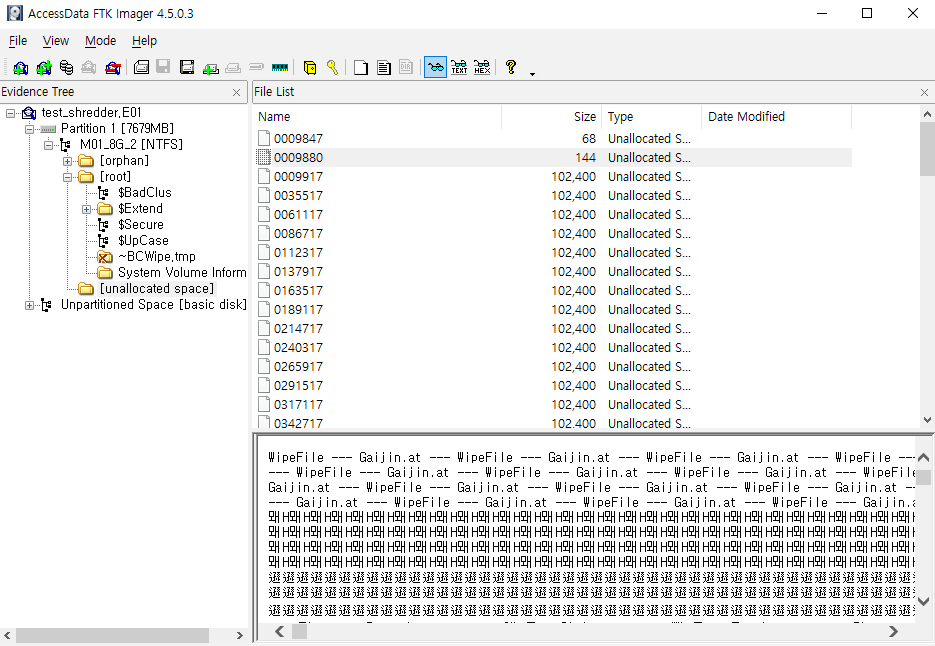This screenshot has height=646, width=935.
Task: Click the Create Disk Image icon
Action: click(141, 67)
